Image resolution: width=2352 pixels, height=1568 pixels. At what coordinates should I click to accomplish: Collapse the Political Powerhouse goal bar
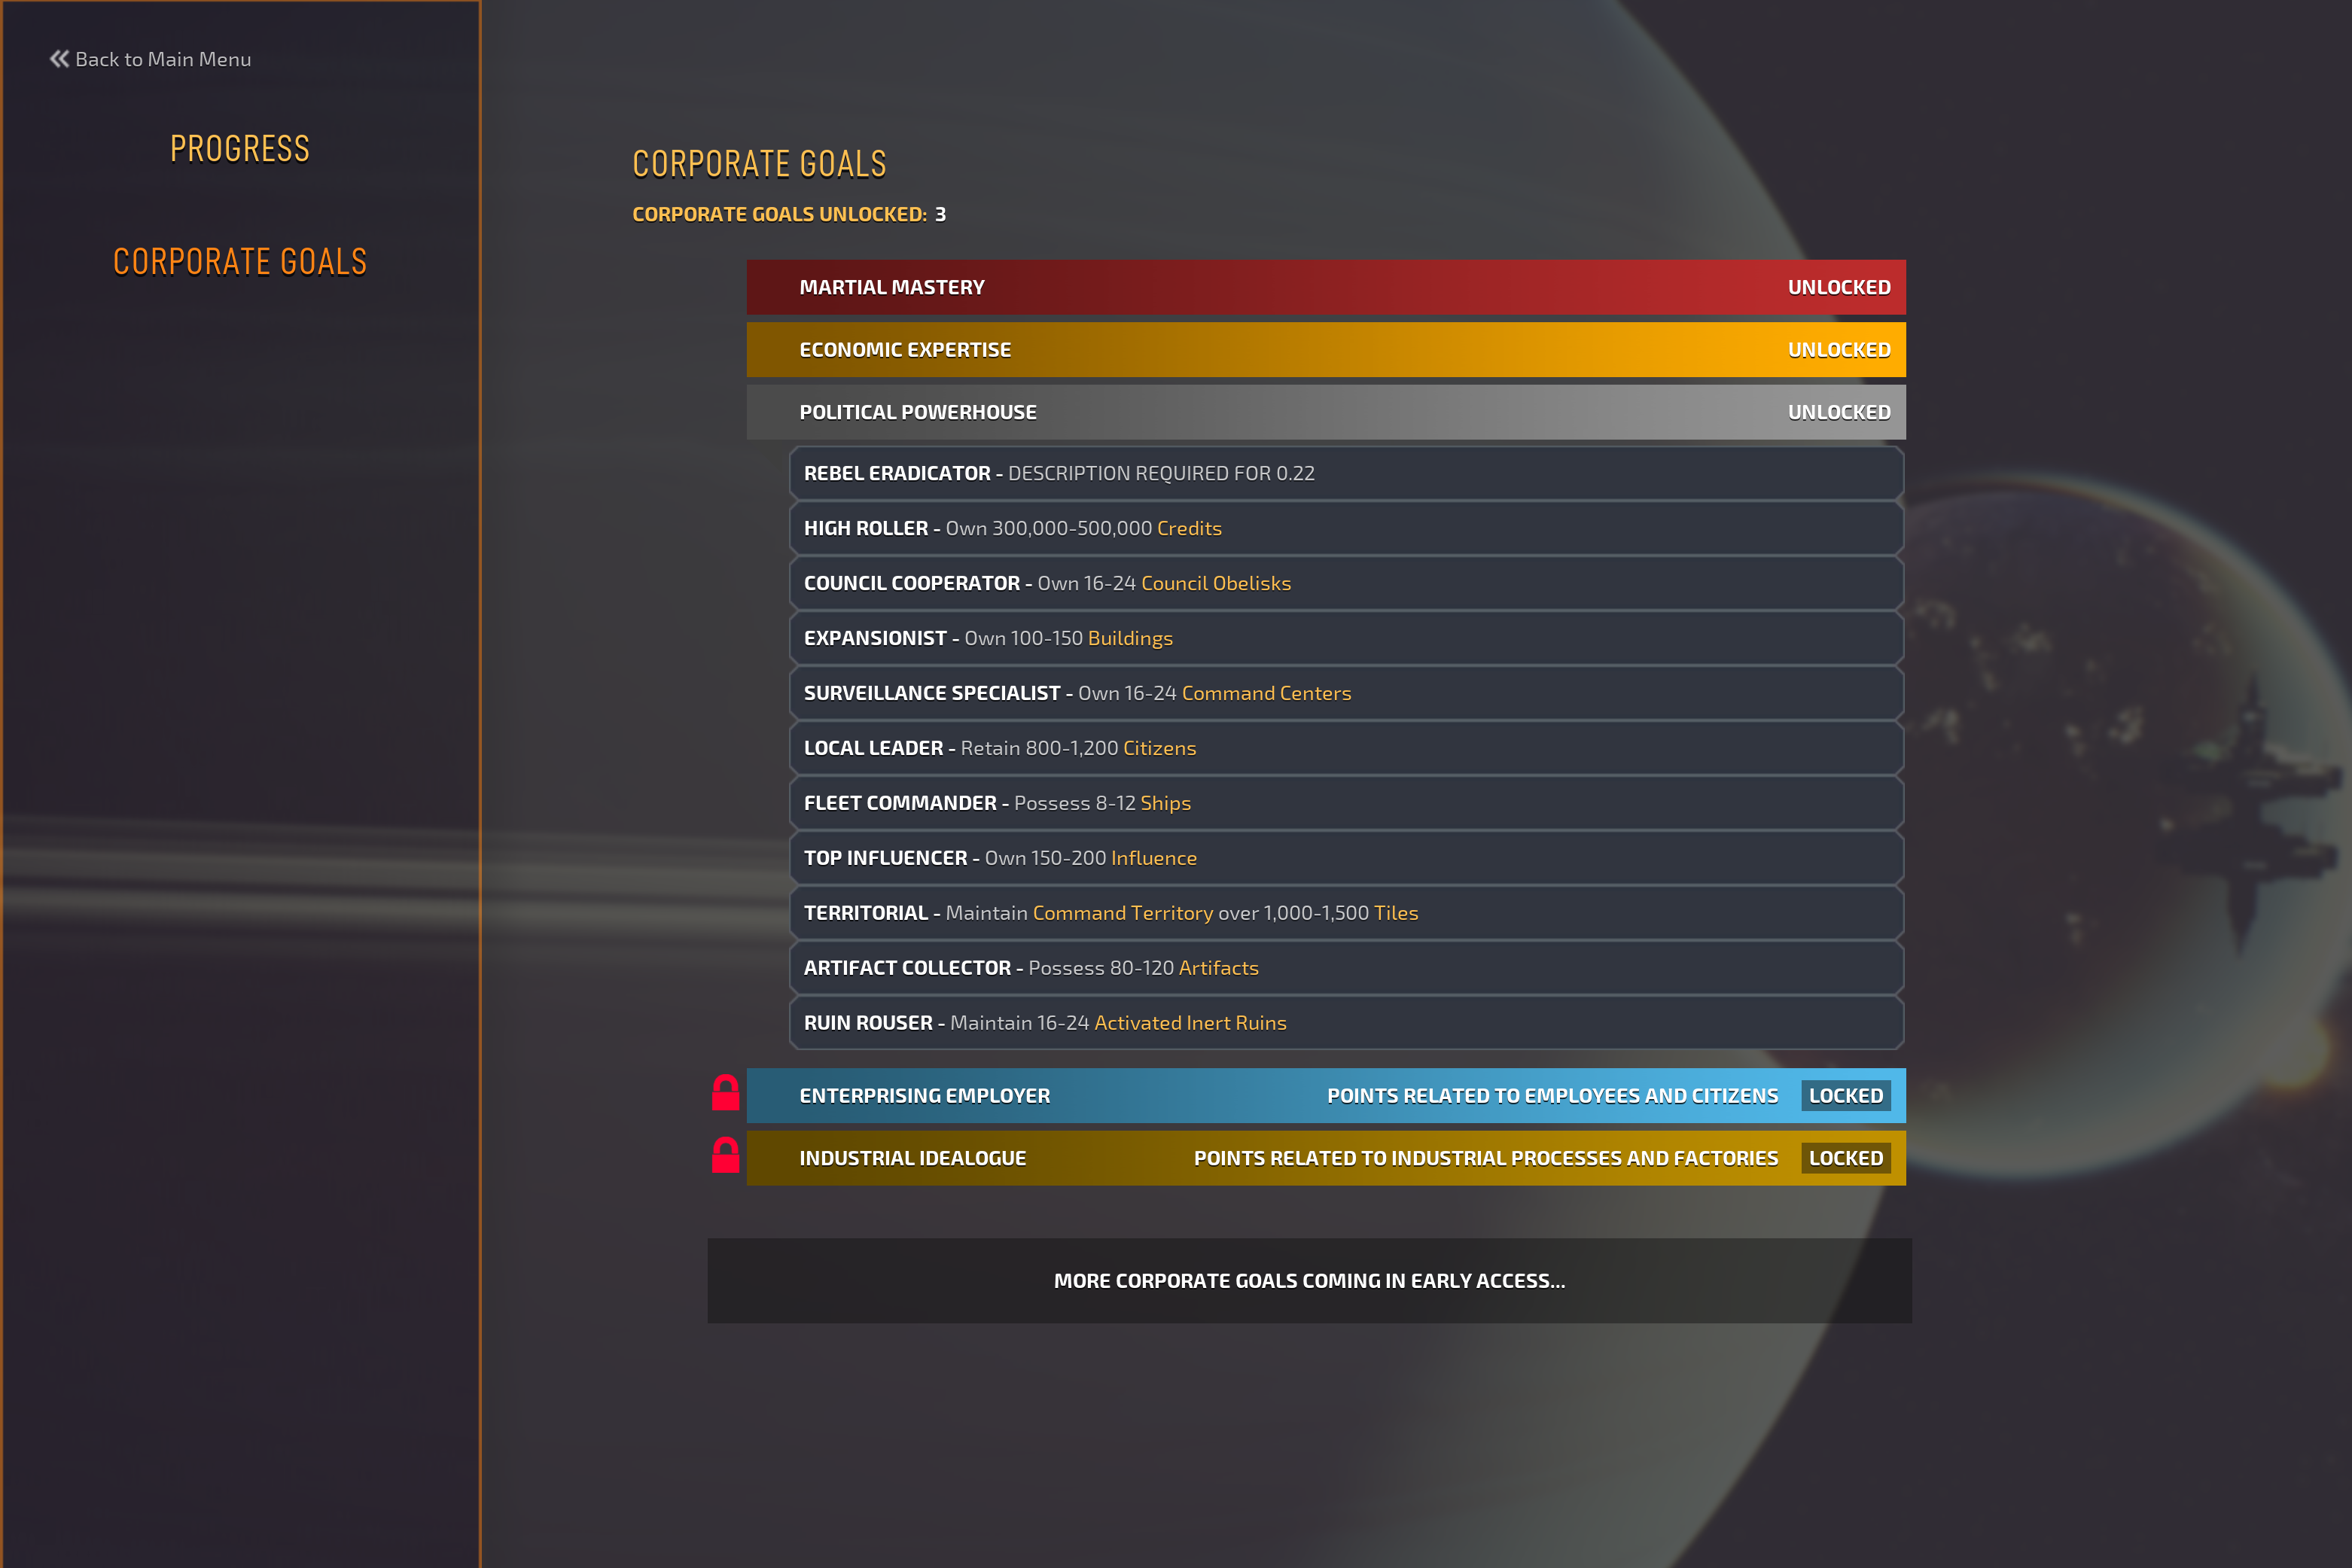[x=1325, y=412]
